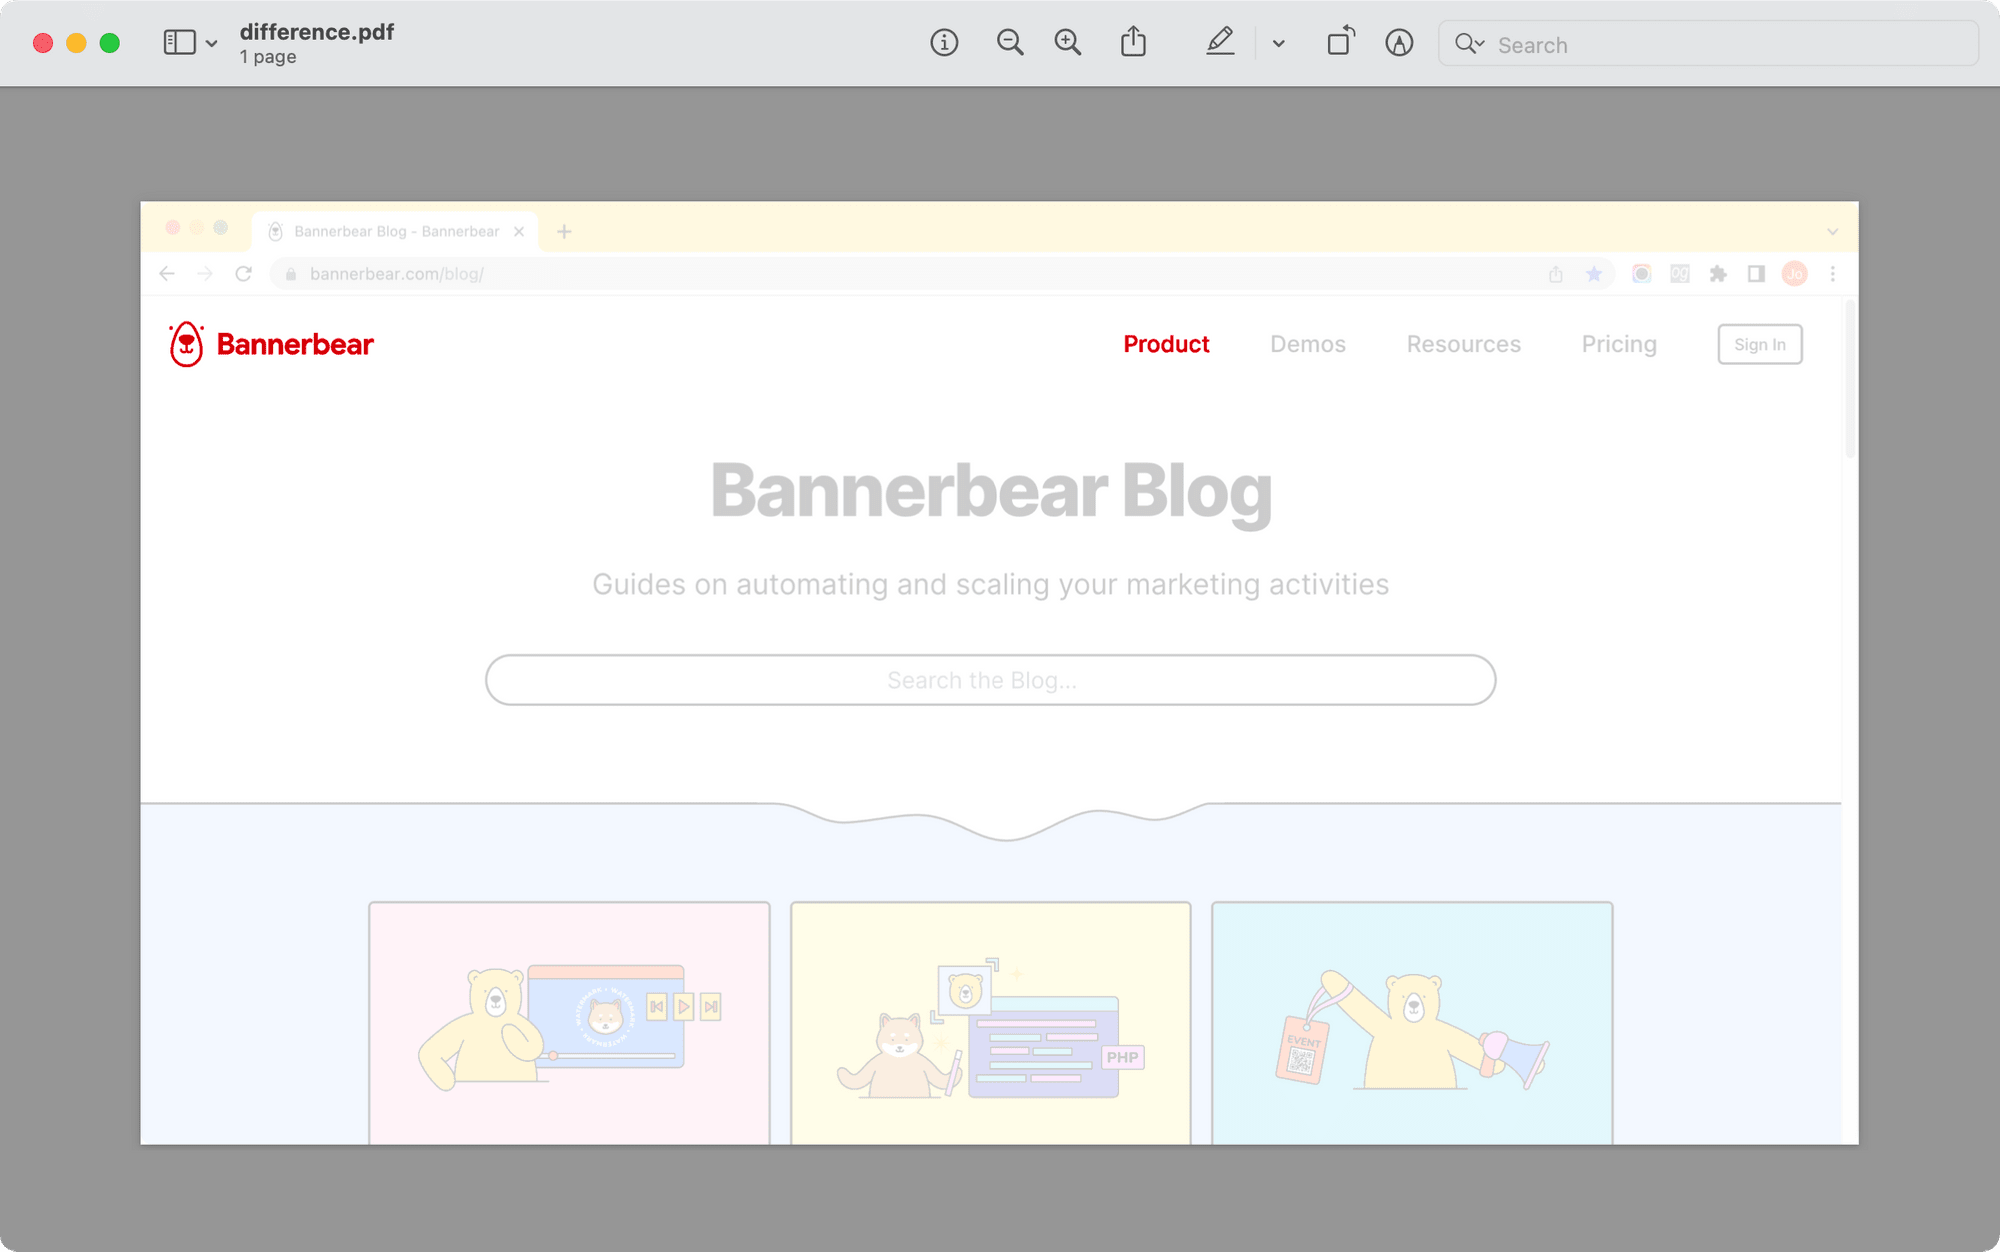This screenshot has width=2000, height=1252.
Task: Zoom in on the PDF page
Action: pyautogui.click(x=1068, y=43)
